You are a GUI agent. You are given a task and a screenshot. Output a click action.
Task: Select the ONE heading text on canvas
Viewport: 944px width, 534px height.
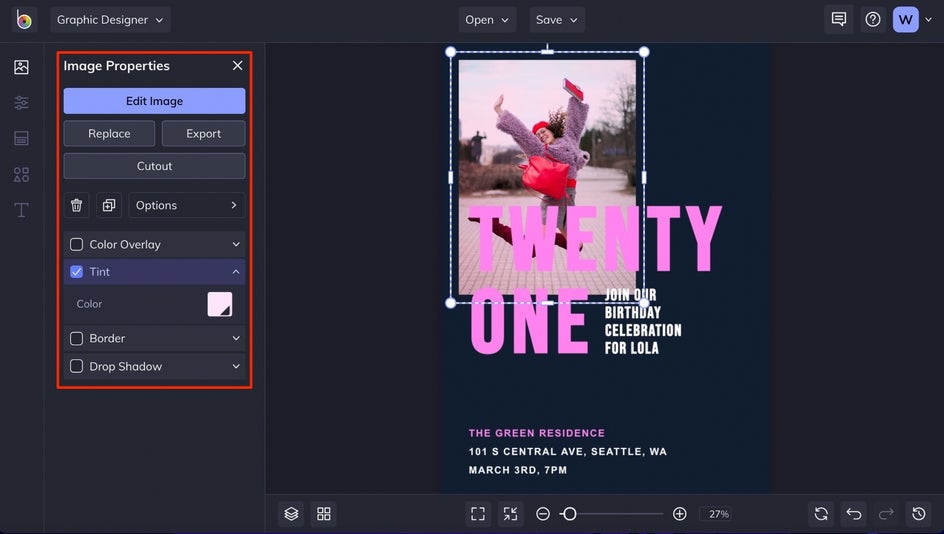529,321
